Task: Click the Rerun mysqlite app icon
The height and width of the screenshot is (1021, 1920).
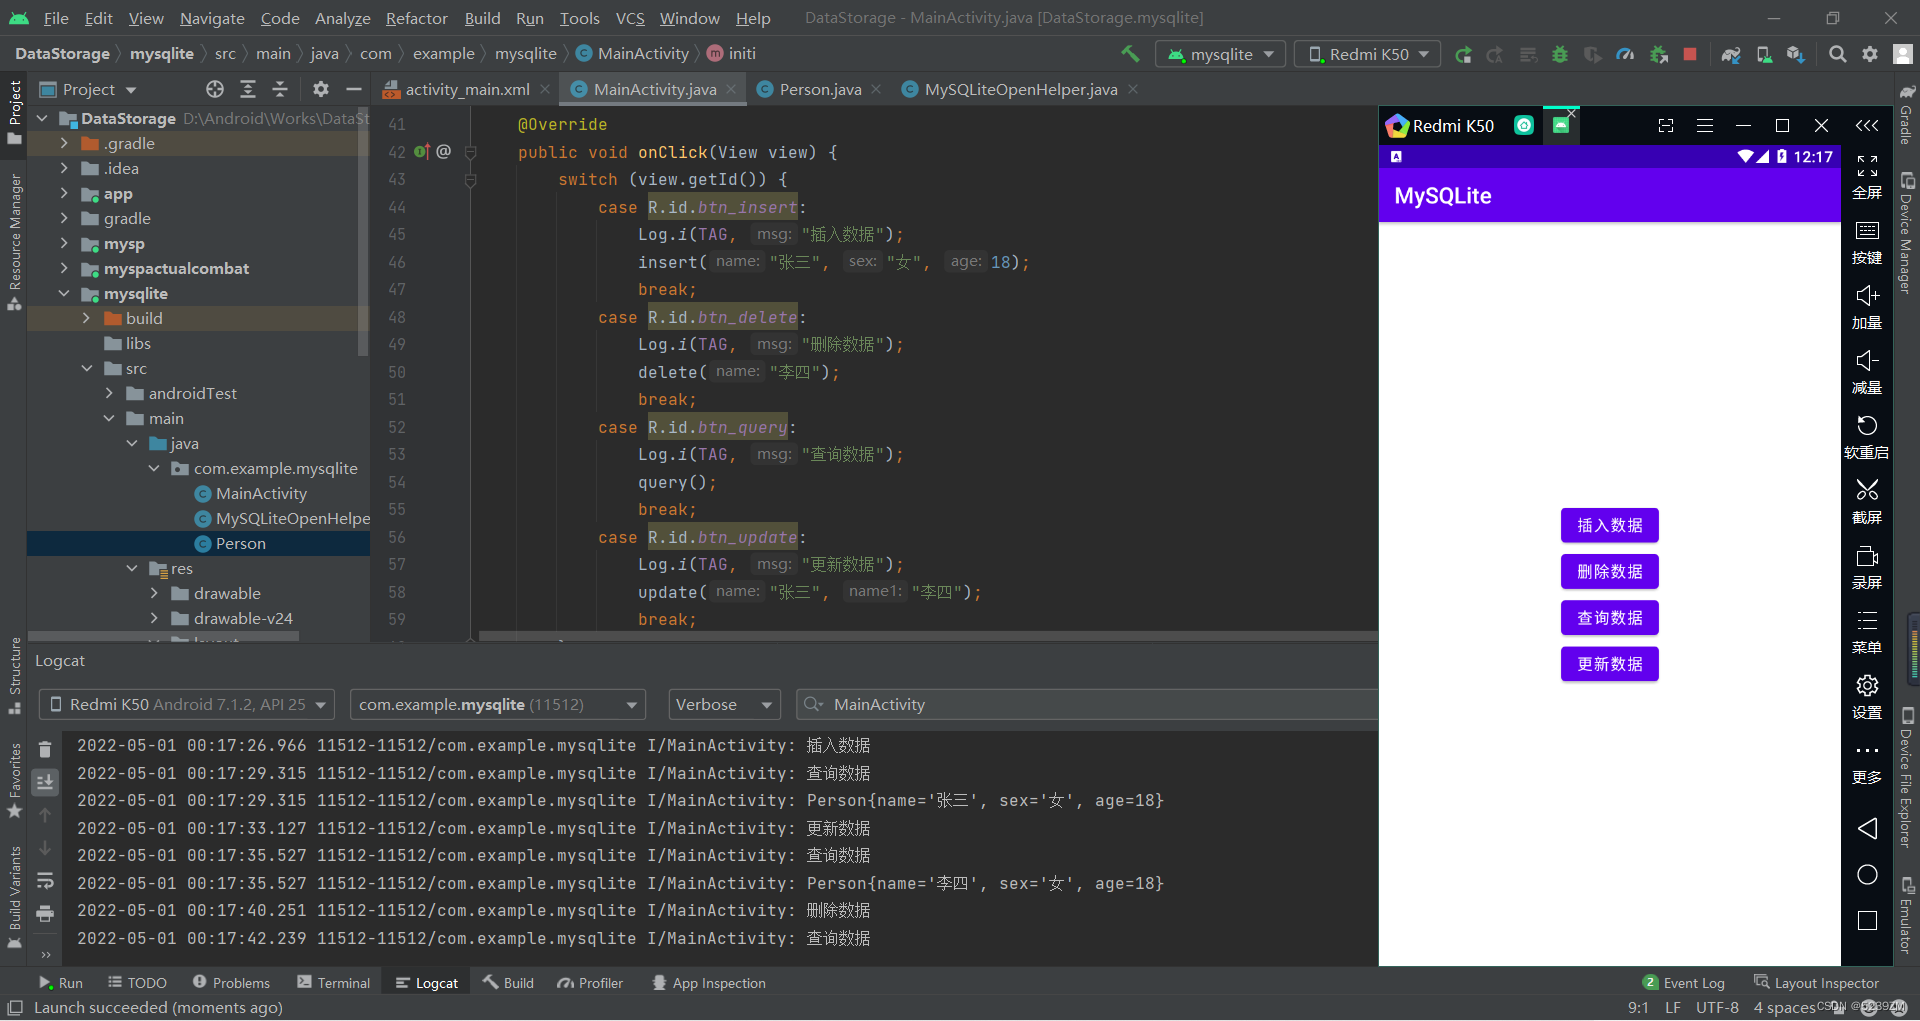Action: 1463,55
